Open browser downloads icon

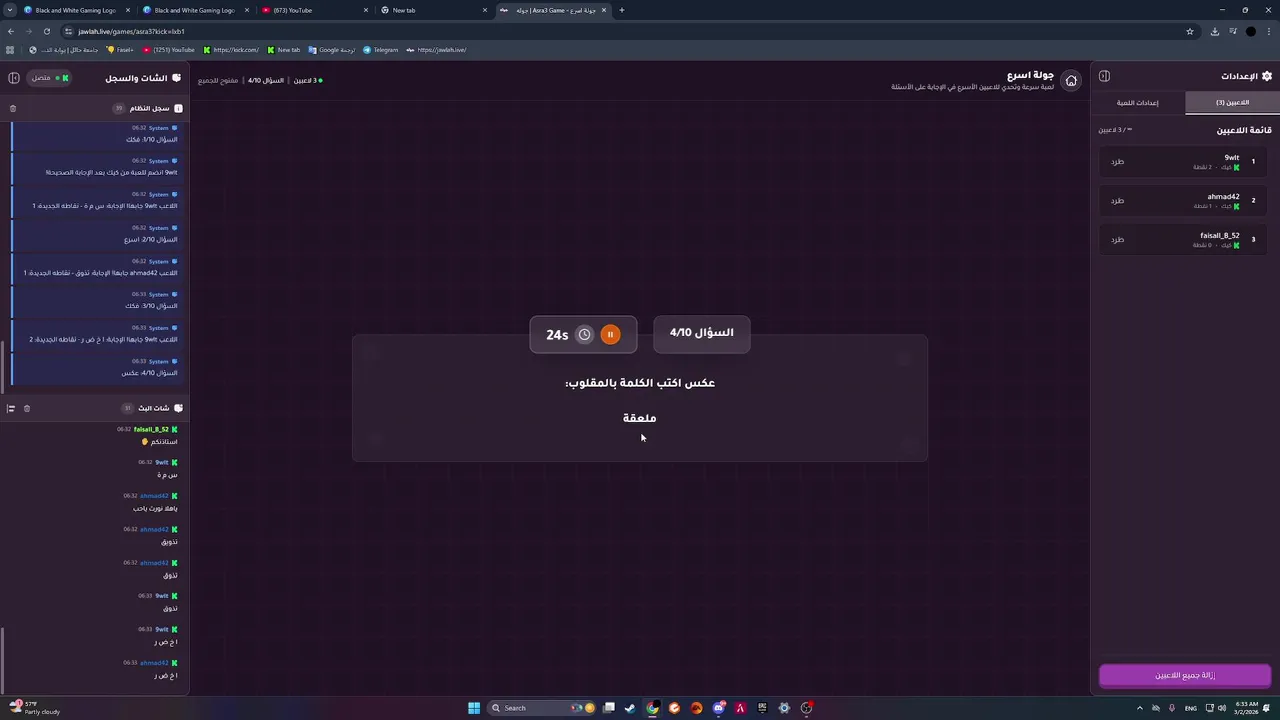pos(1214,31)
